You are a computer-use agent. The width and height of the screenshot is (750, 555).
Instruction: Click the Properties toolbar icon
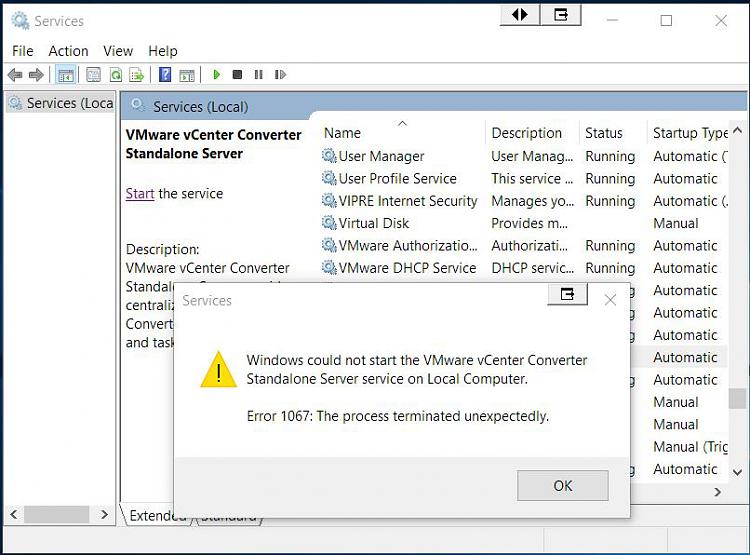point(93,75)
